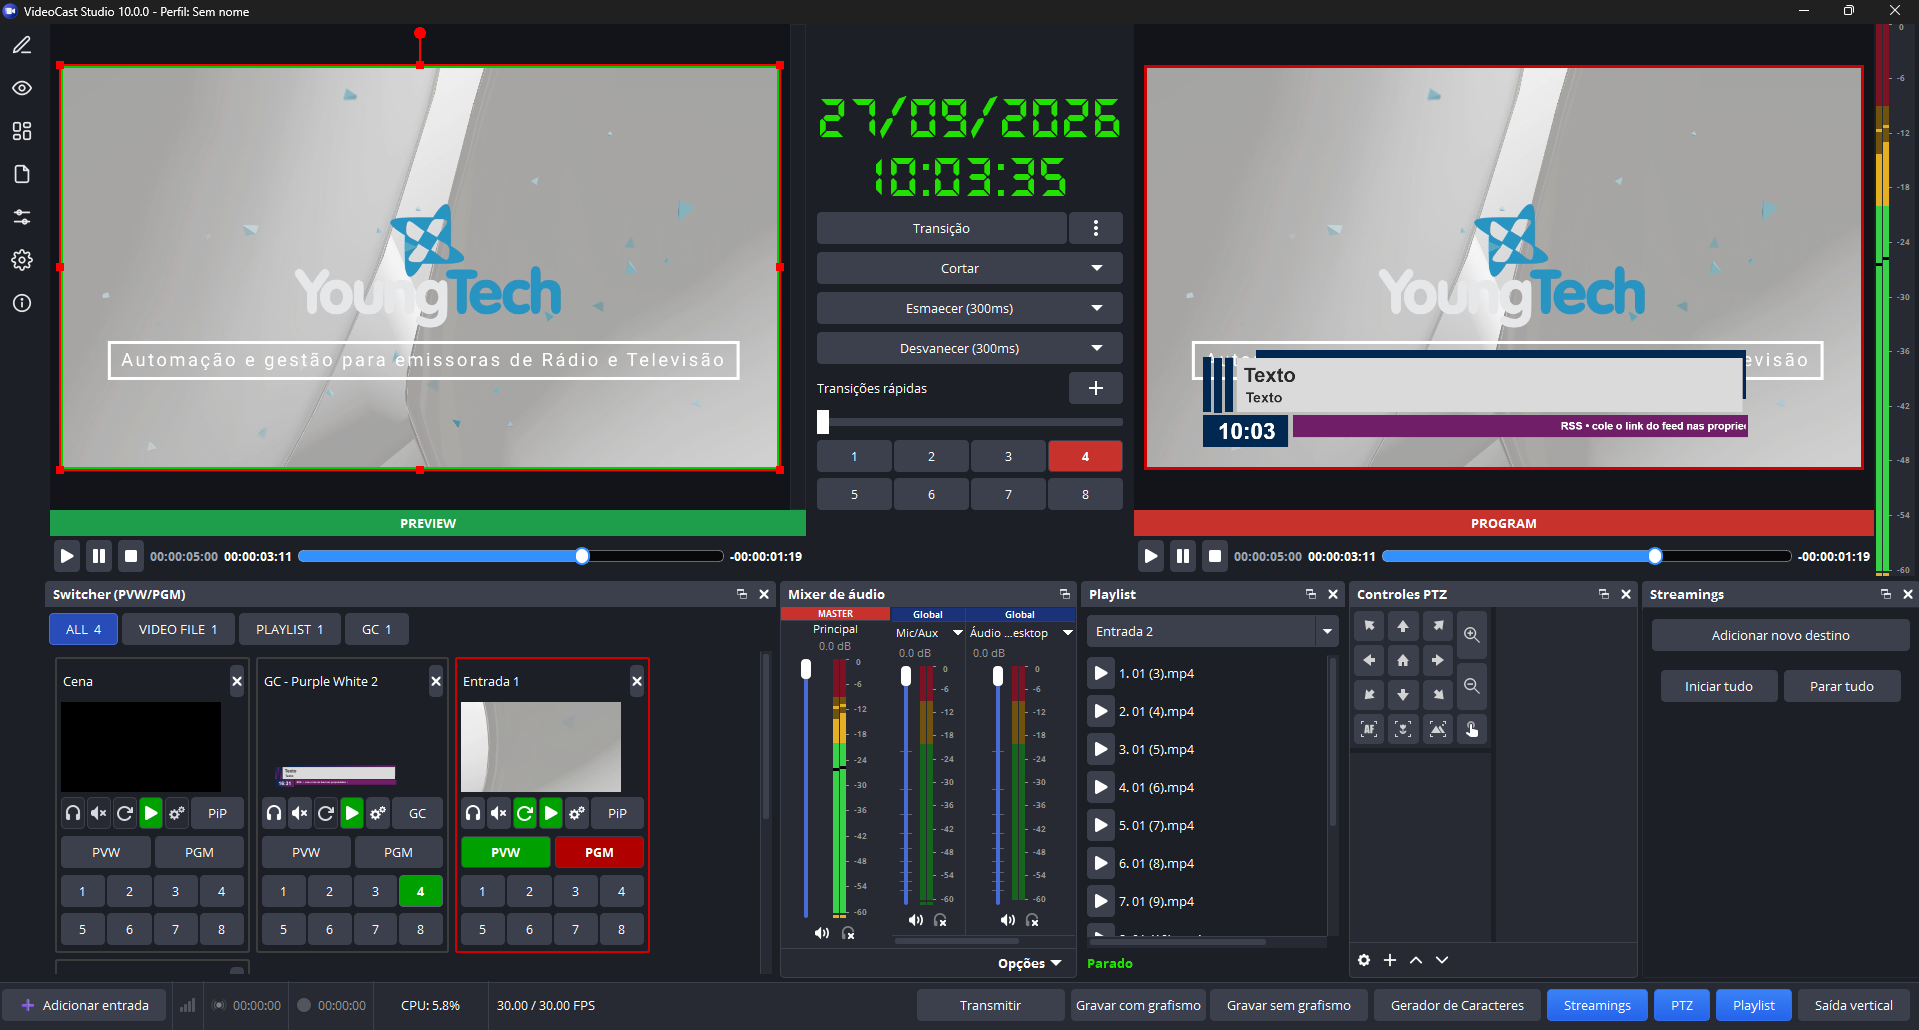The height and width of the screenshot is (1030, 1919).
Task: Open Entrada 1 settings gears icon
Action: click(577, 813)
